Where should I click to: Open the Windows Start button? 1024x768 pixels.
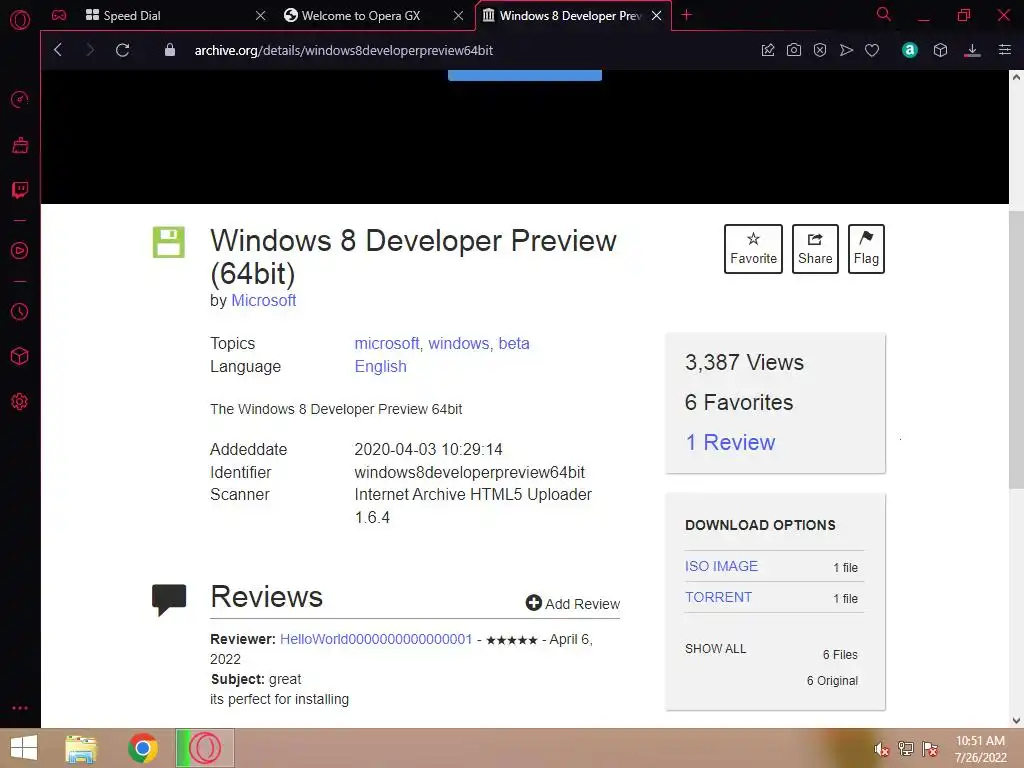click(24, 748)
